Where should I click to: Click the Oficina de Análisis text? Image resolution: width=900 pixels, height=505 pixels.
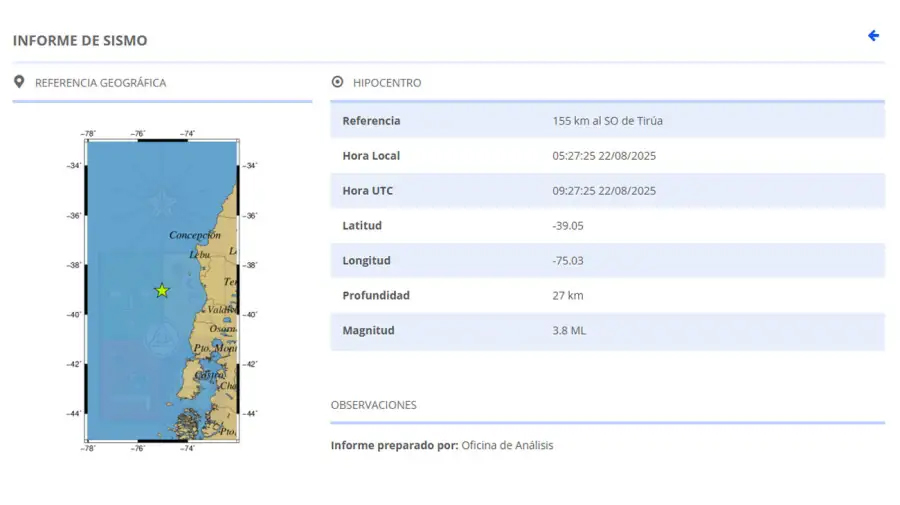point(507,445)
